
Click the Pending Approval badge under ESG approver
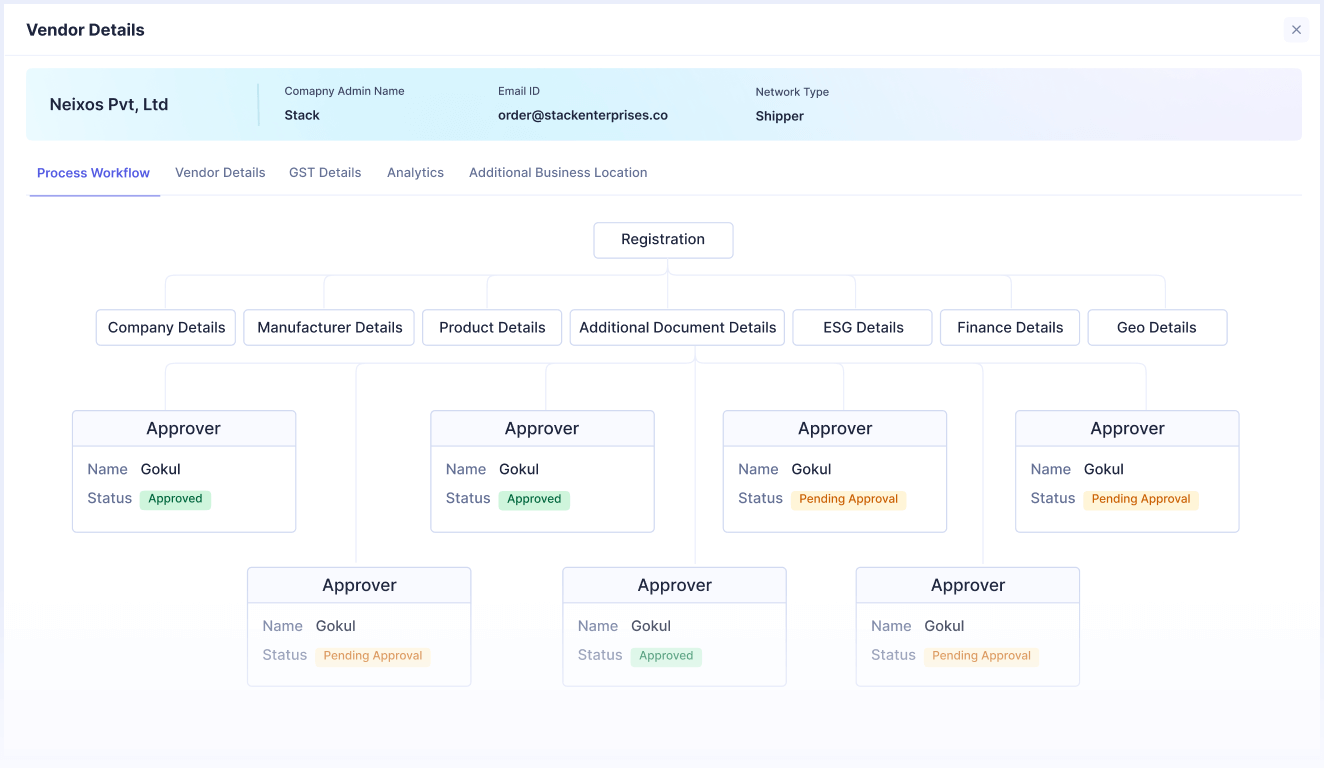(x=848, y=498)
